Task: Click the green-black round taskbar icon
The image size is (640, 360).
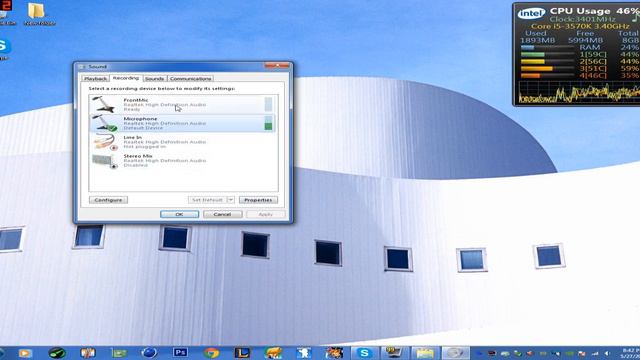Action: tap(57, 353)
